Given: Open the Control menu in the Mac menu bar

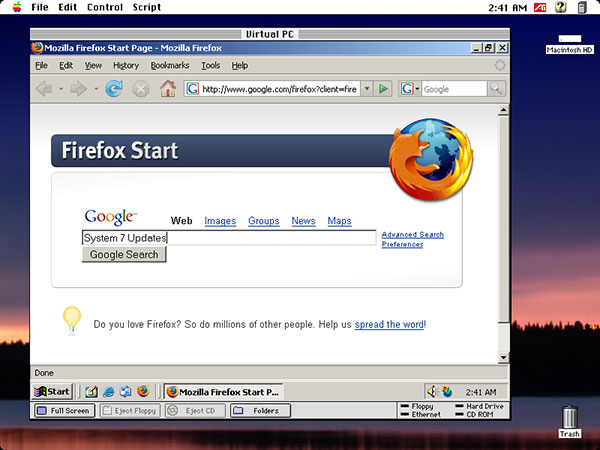Looking at the screenshot, I should [105, 7].
